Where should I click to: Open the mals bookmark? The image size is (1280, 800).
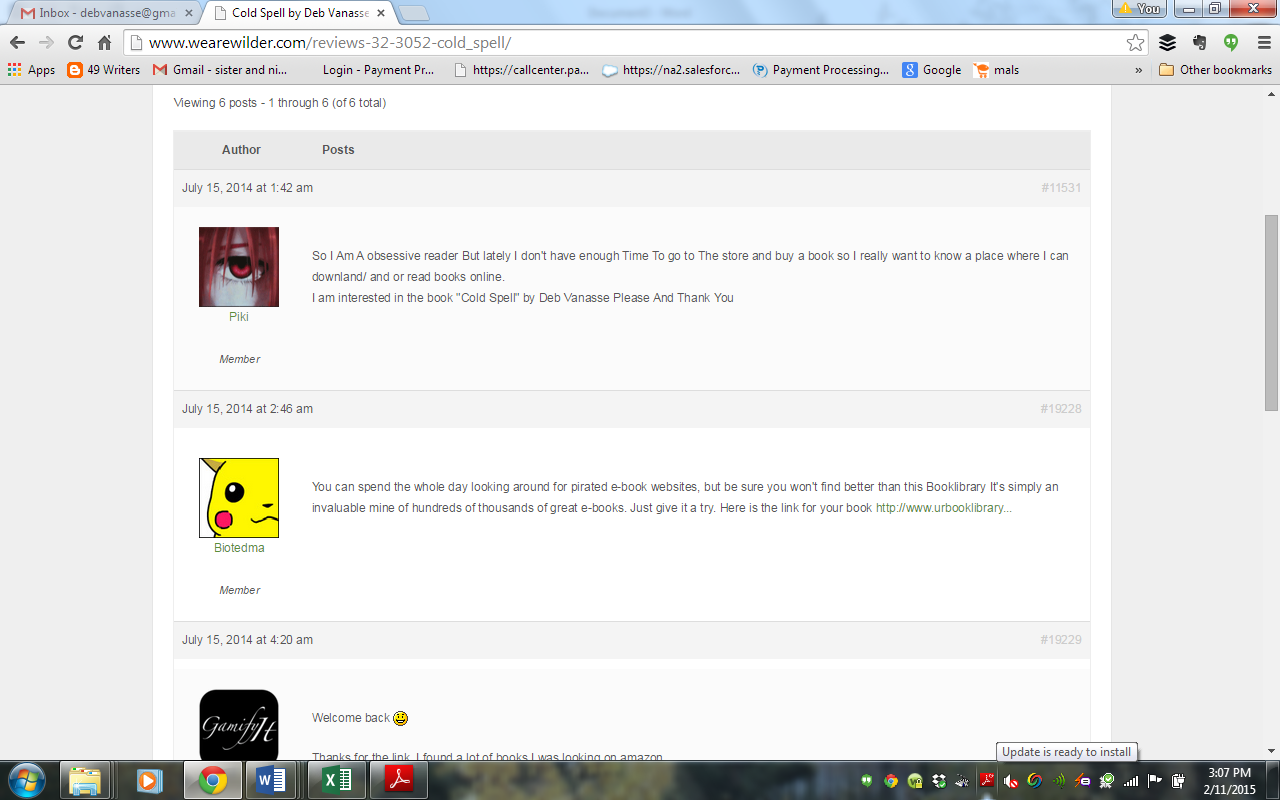click(x=996, y=70)
